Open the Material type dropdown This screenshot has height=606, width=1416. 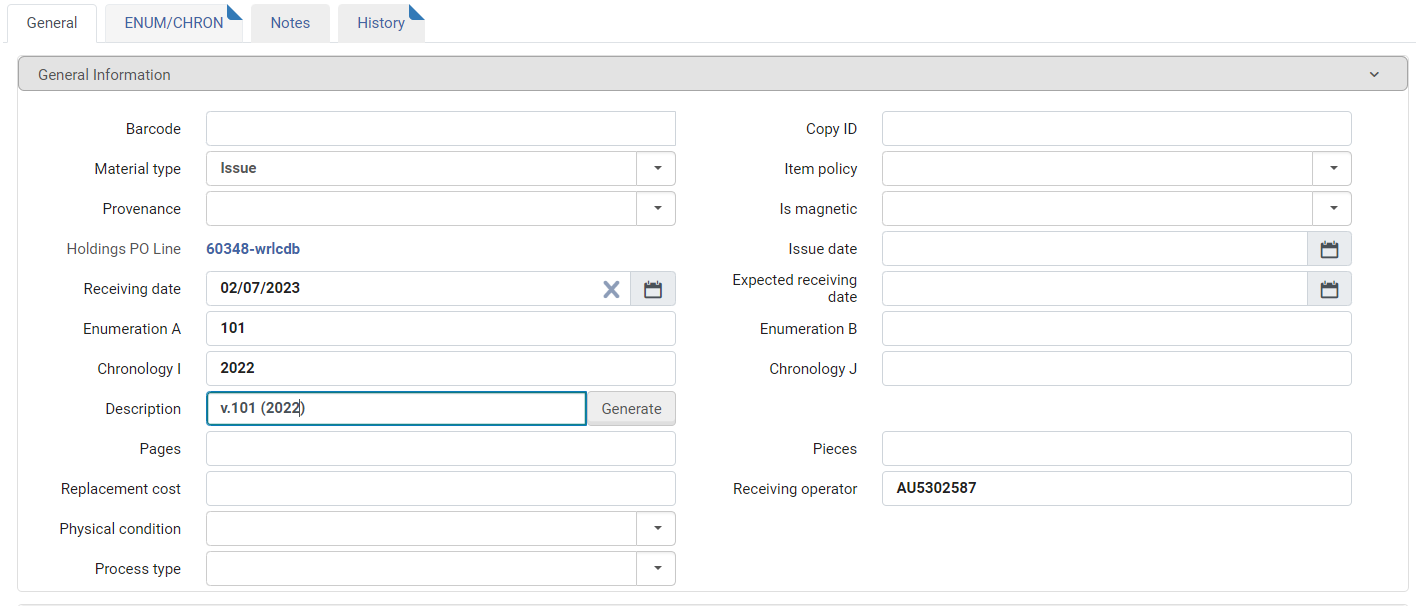[x=657, y=169]
